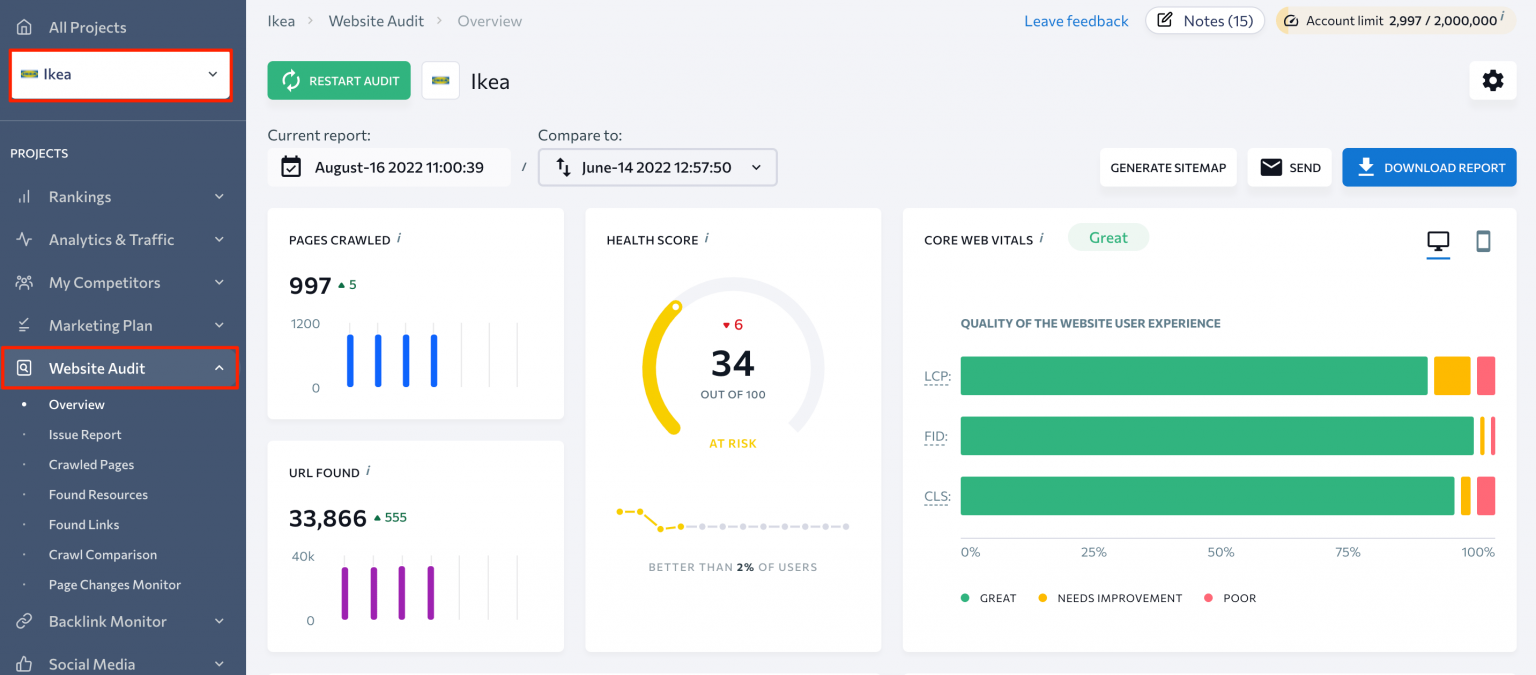1536x675 pixels.
Task: Click info icon beside Health Score
Action: tap(706, 239)
